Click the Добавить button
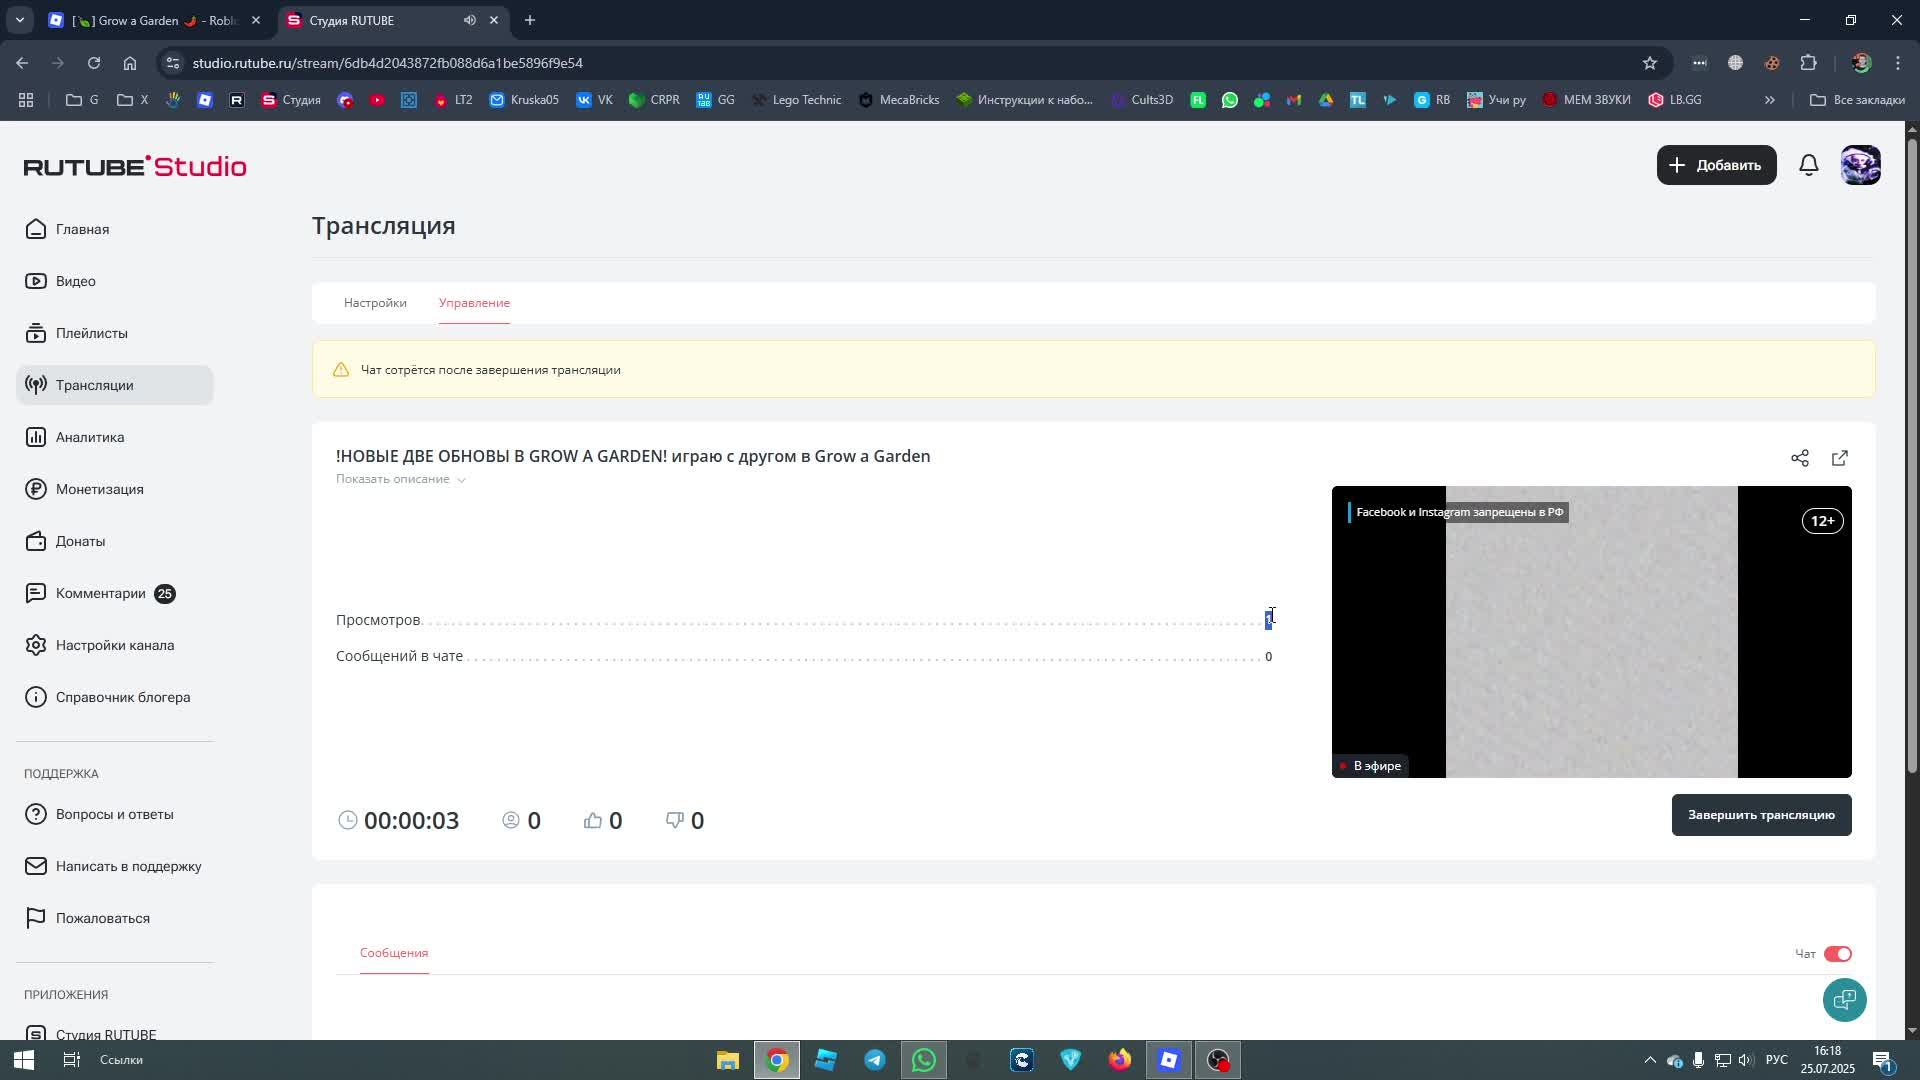This screenshot has width=1920, height=1080. coord(1716,165)
